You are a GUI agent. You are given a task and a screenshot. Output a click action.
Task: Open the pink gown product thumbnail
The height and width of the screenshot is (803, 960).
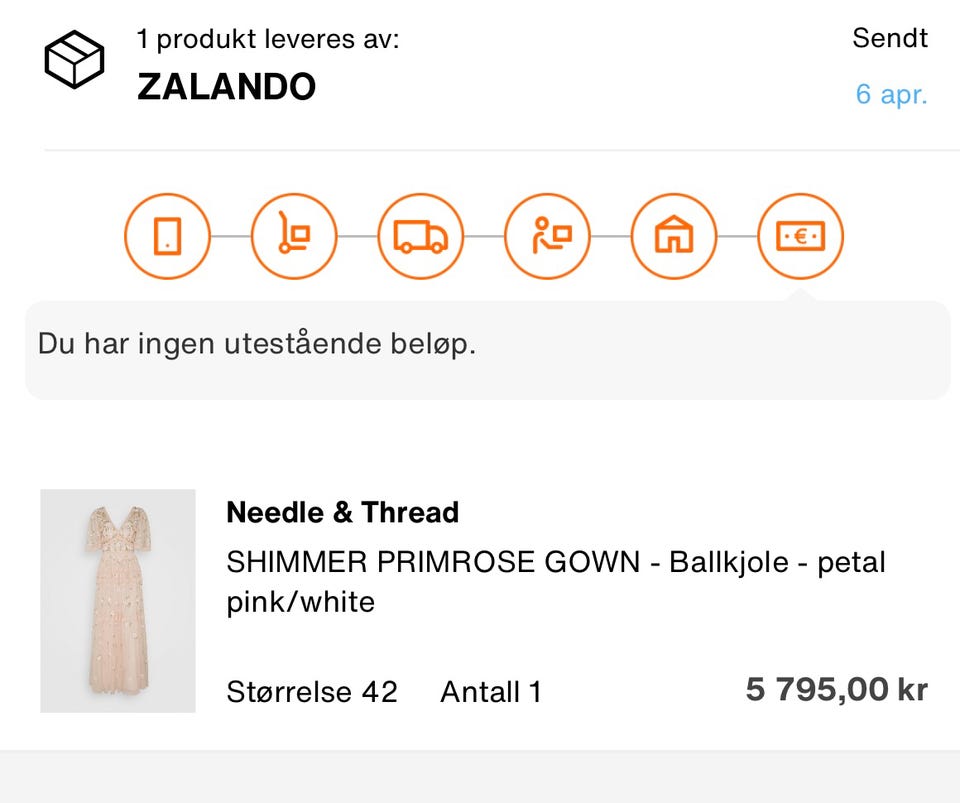pos(118,600)
